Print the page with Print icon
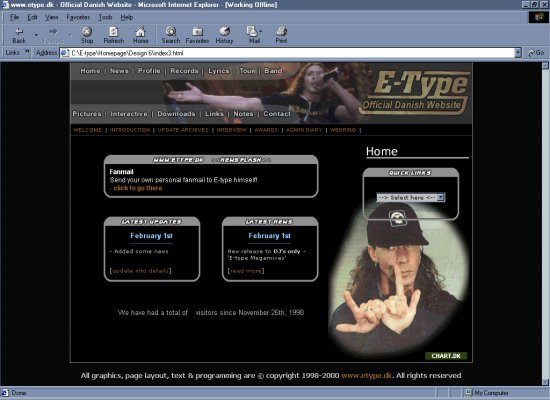The height and width of the screenshot is (400, 550). point(281,35)
